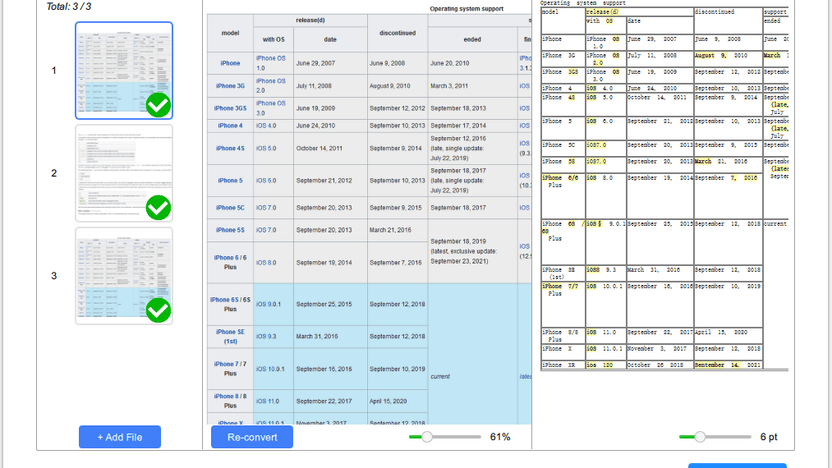Click the iPhone OS 1.0 link
This screenshot has width=832, height=468.
pyautogui.click(x=271, y=63)
